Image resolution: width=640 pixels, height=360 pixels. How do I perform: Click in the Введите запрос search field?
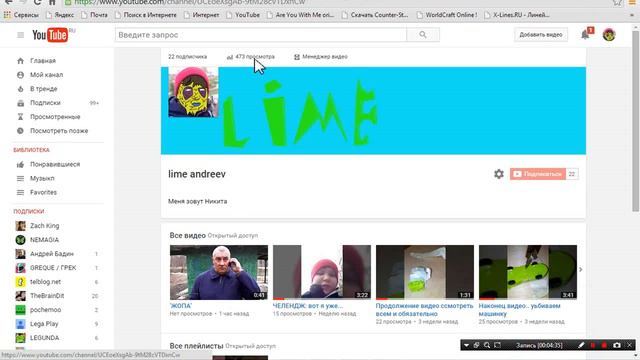coord(261,35)
